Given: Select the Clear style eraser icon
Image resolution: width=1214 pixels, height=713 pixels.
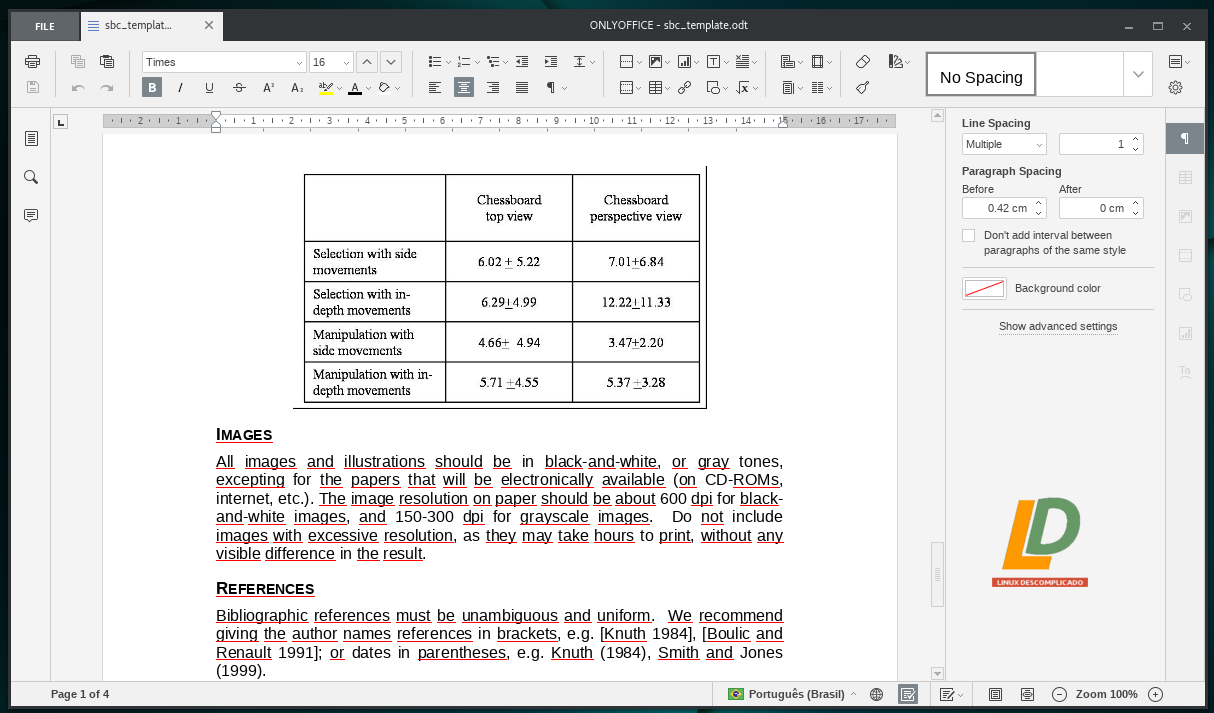Looking at the screenshot, I should point(863,62).
